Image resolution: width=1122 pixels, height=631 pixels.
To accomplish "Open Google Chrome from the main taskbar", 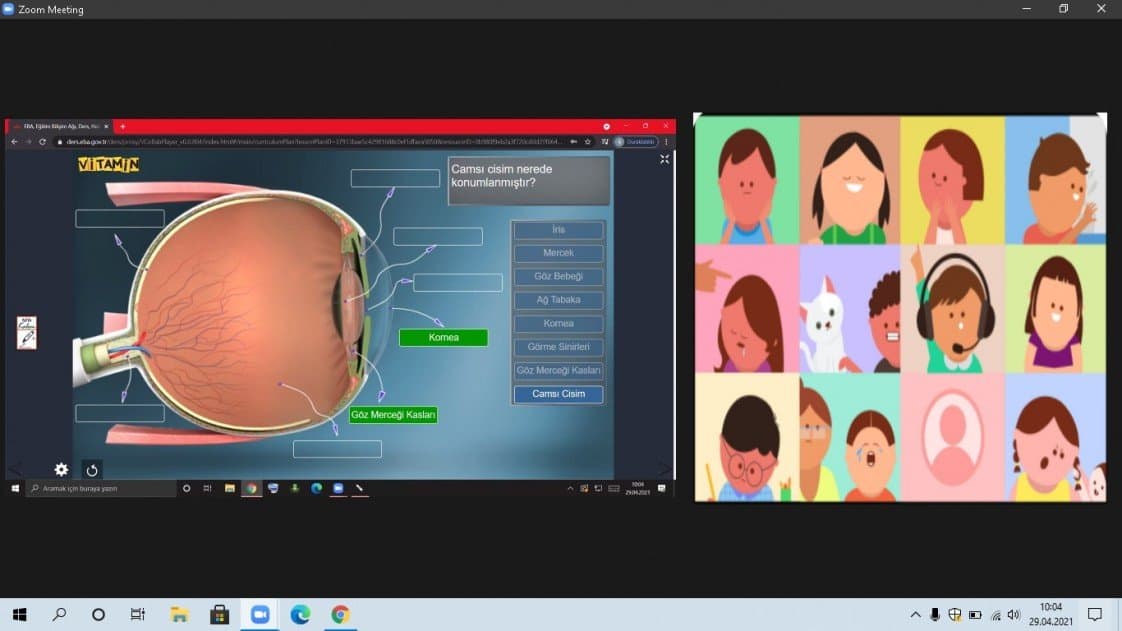I will coord(341,615).
